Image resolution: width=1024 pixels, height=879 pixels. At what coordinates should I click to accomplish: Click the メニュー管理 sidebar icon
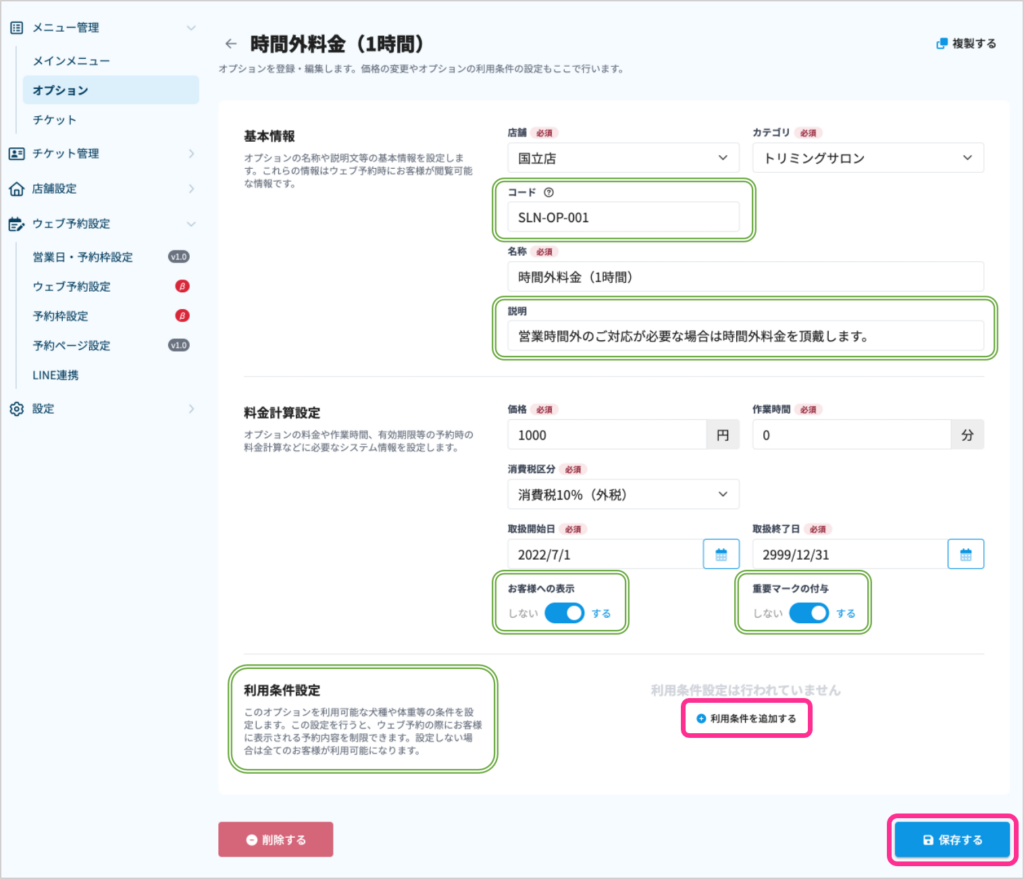click(x=16, y=27)
